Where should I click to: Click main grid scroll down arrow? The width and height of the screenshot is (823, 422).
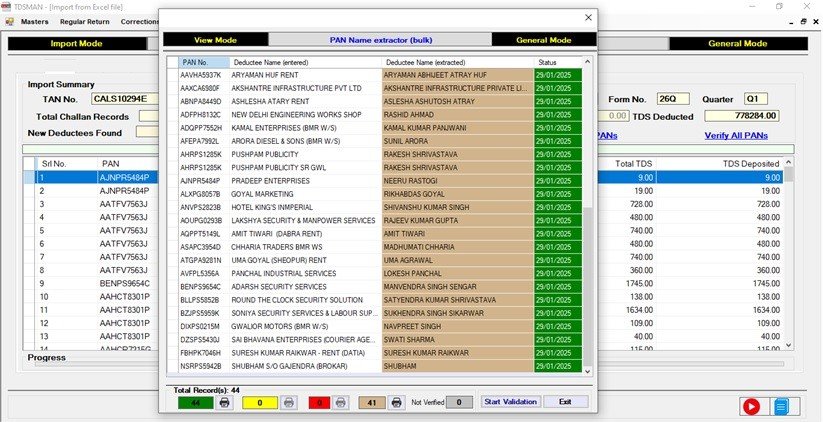click(x=788, y=345)
